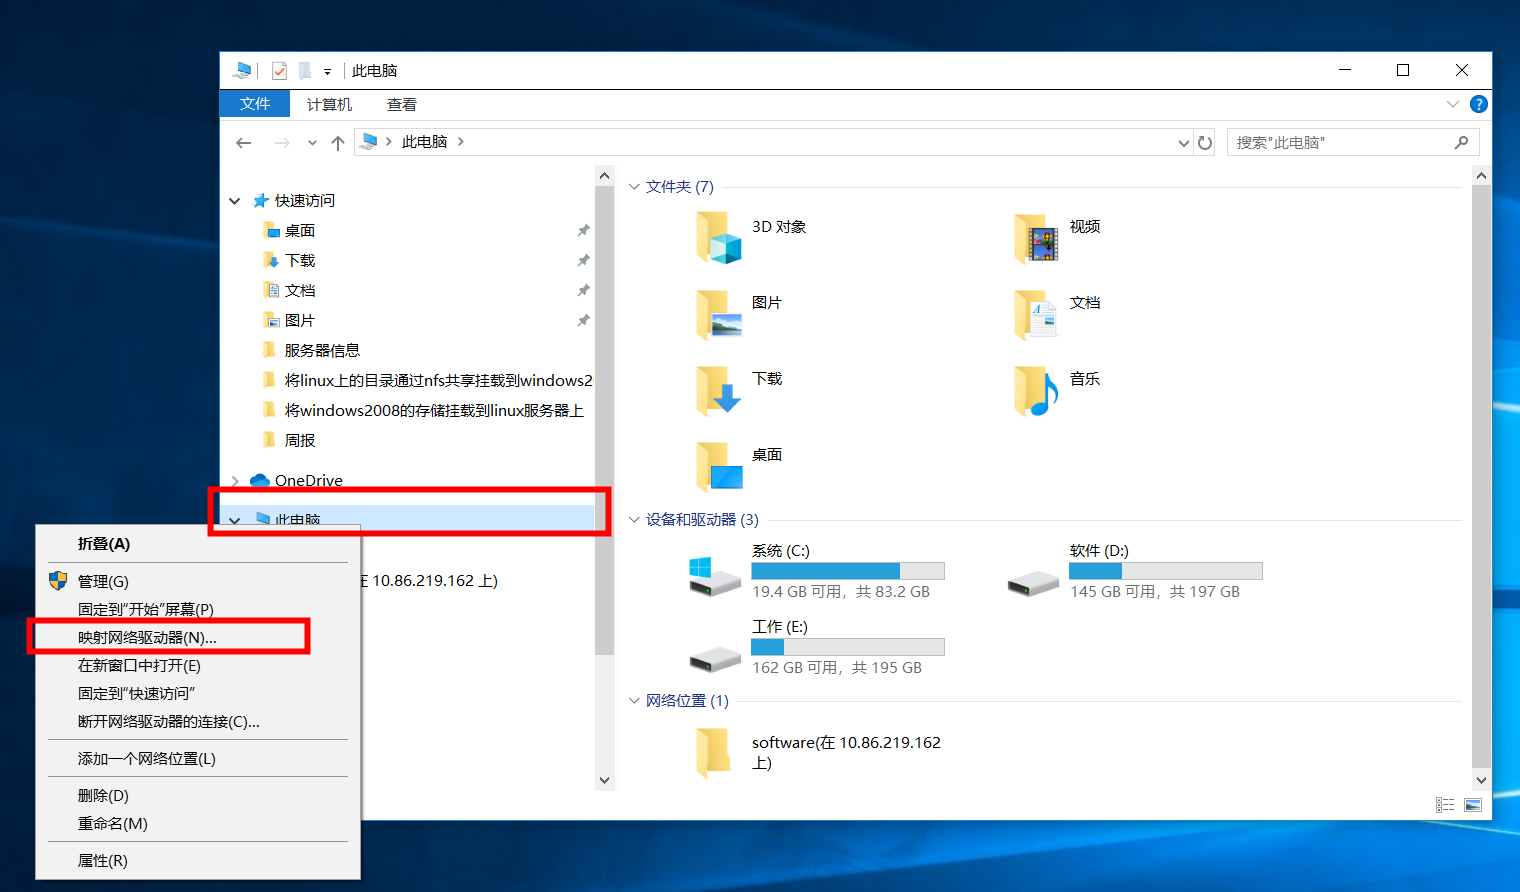Viewport: 1520px width, 892px height.
Task: Open the address bar history dropdown
Action: coord(1183,142)
